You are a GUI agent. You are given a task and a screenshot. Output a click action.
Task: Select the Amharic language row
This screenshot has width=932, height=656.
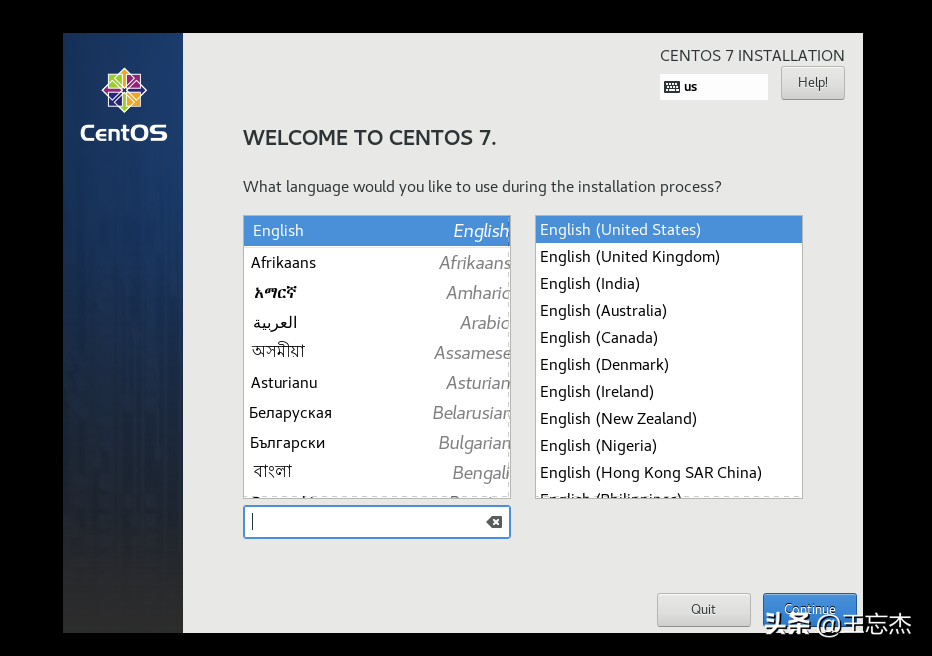tap(377, 293)
